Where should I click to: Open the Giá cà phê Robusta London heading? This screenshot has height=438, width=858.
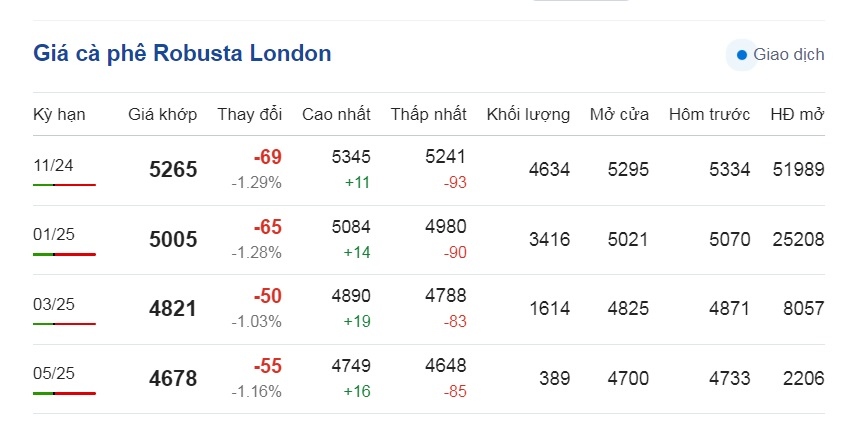[x=182, y=53]
